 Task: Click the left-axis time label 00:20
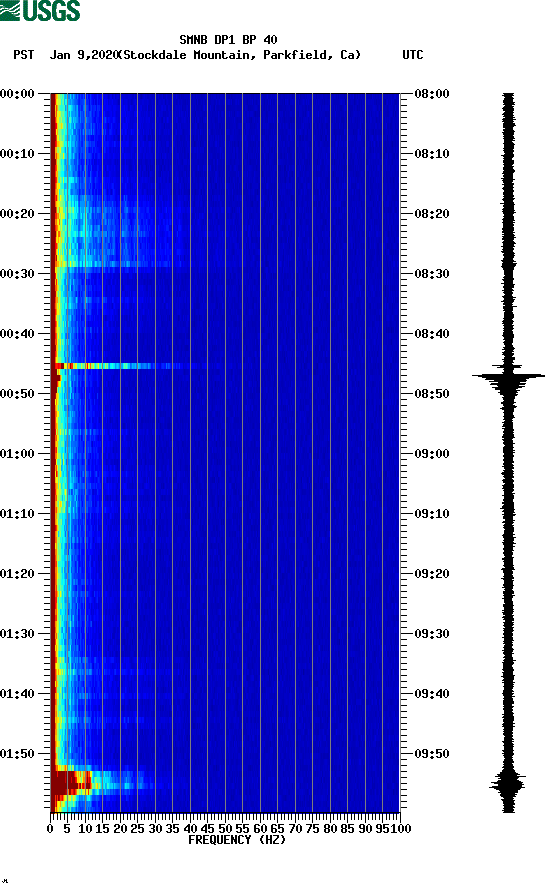tap(18, 214)
